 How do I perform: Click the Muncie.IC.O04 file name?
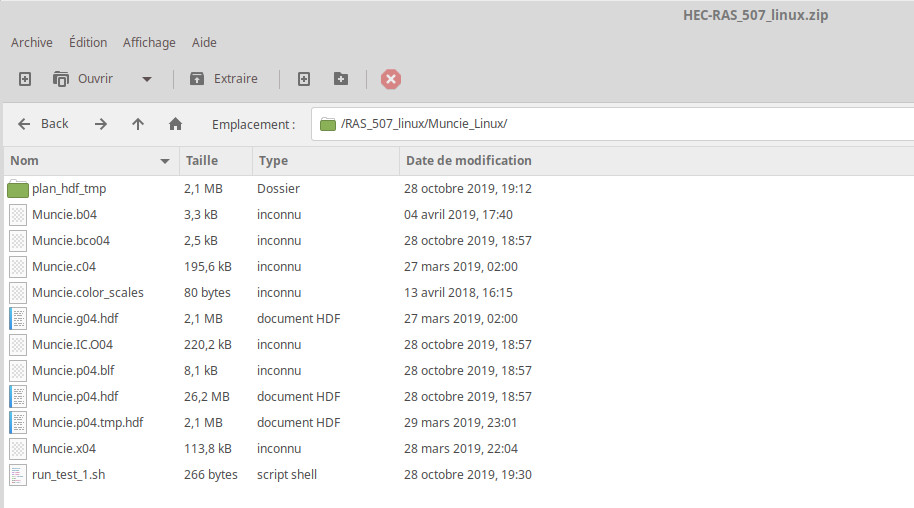click(x=72, y=345)
